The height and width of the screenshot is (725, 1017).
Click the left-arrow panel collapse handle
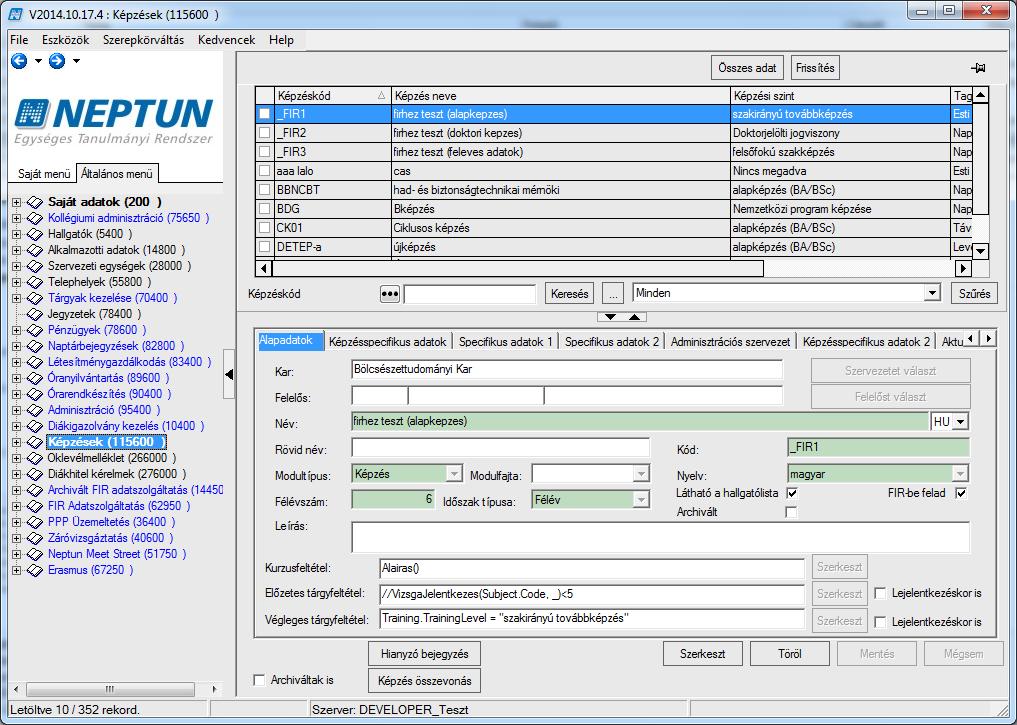click(229, 374)
